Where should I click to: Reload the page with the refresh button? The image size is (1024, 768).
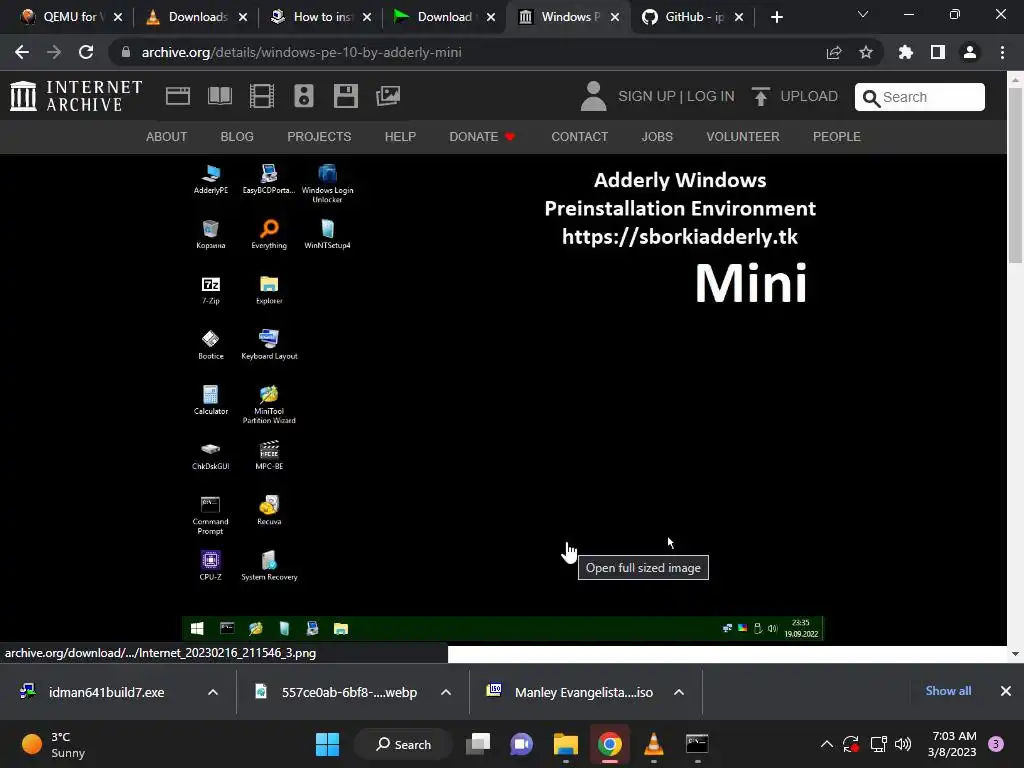point(86,52)
